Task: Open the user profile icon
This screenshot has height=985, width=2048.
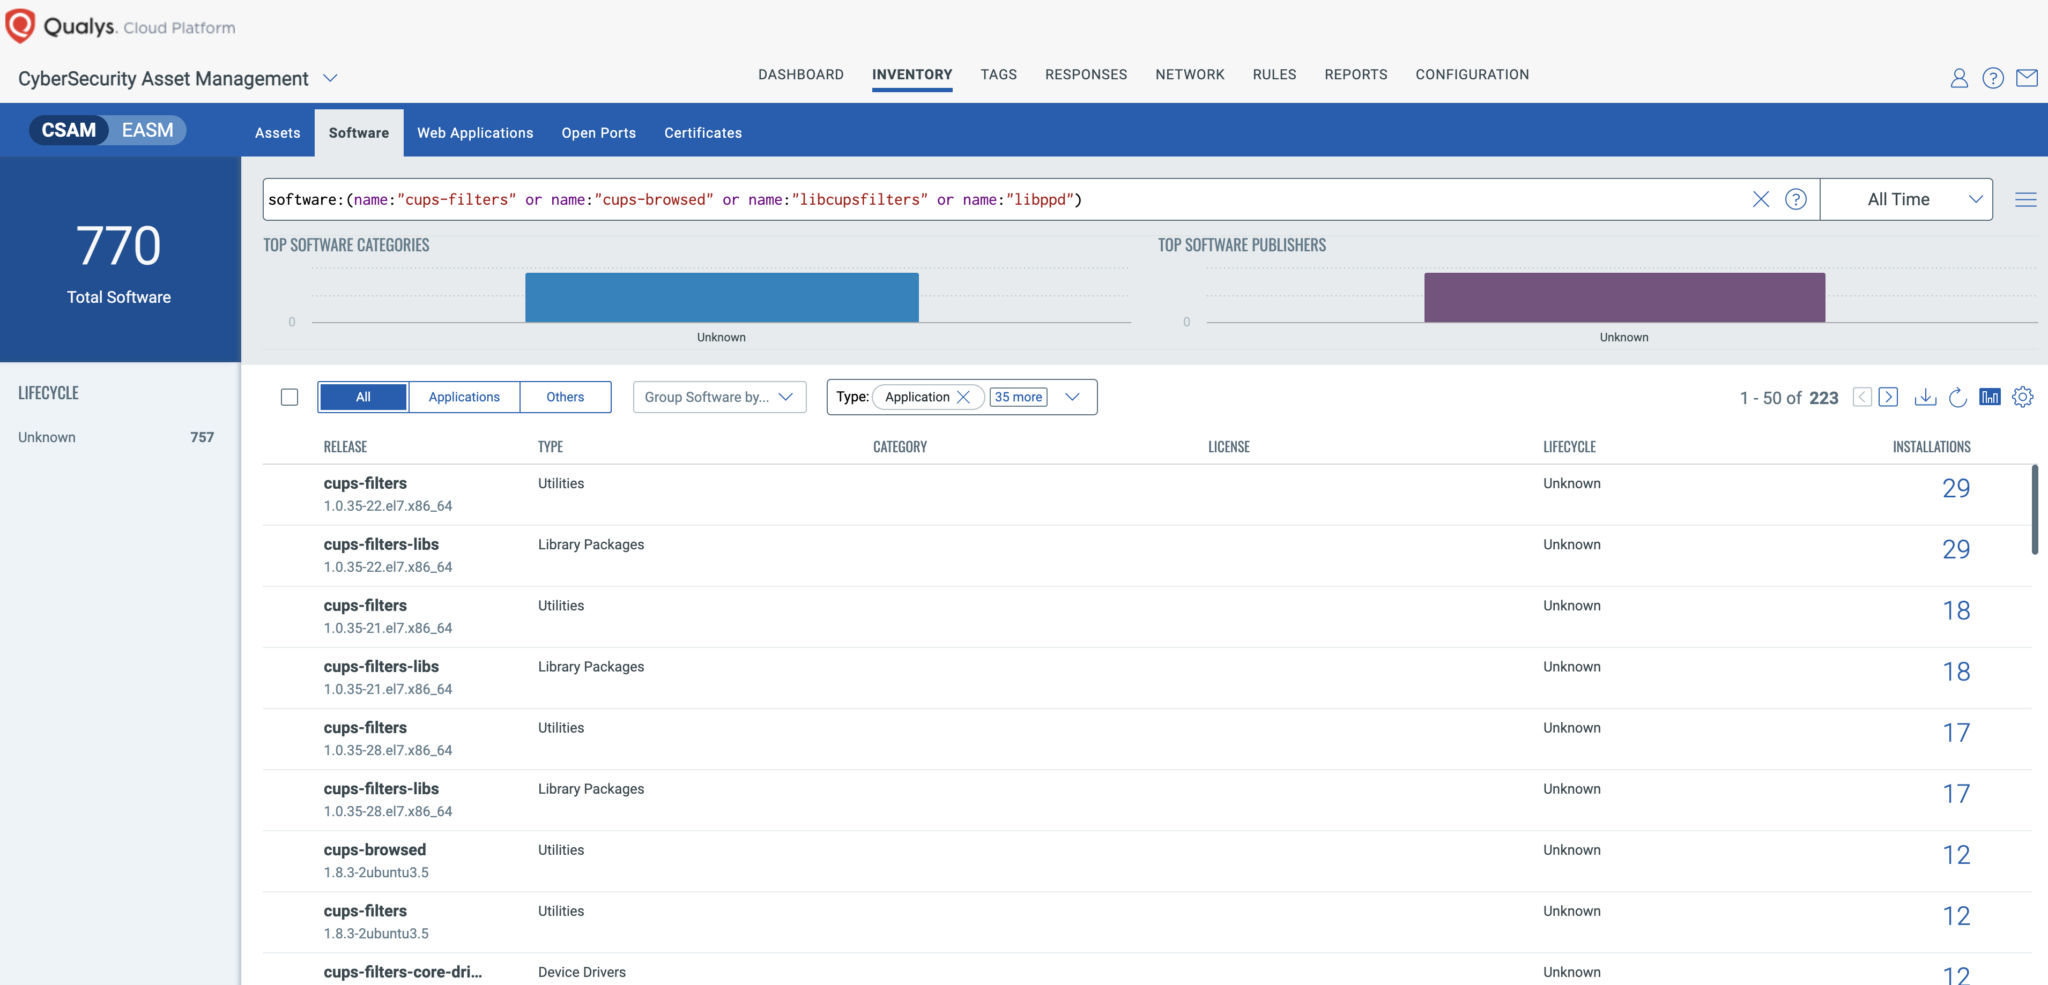Action: coord(1959,78)
